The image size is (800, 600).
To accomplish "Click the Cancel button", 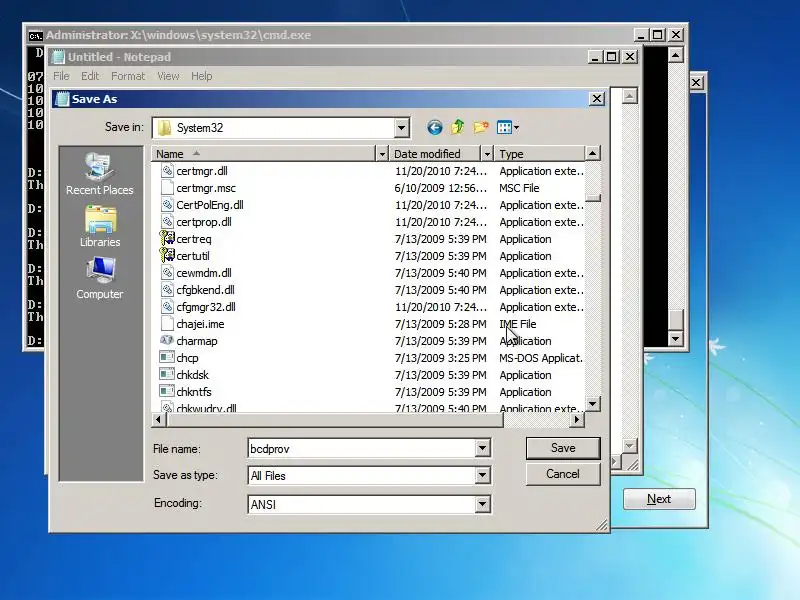I will 563,474.
